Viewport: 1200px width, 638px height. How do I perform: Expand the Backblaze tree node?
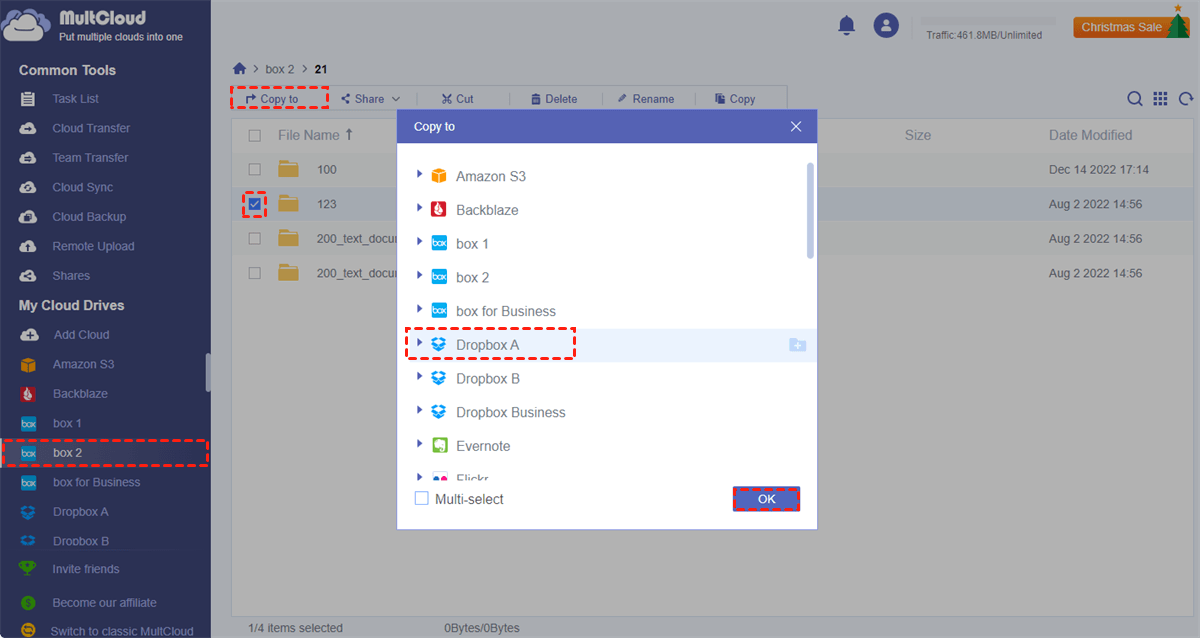coord(419,209)
